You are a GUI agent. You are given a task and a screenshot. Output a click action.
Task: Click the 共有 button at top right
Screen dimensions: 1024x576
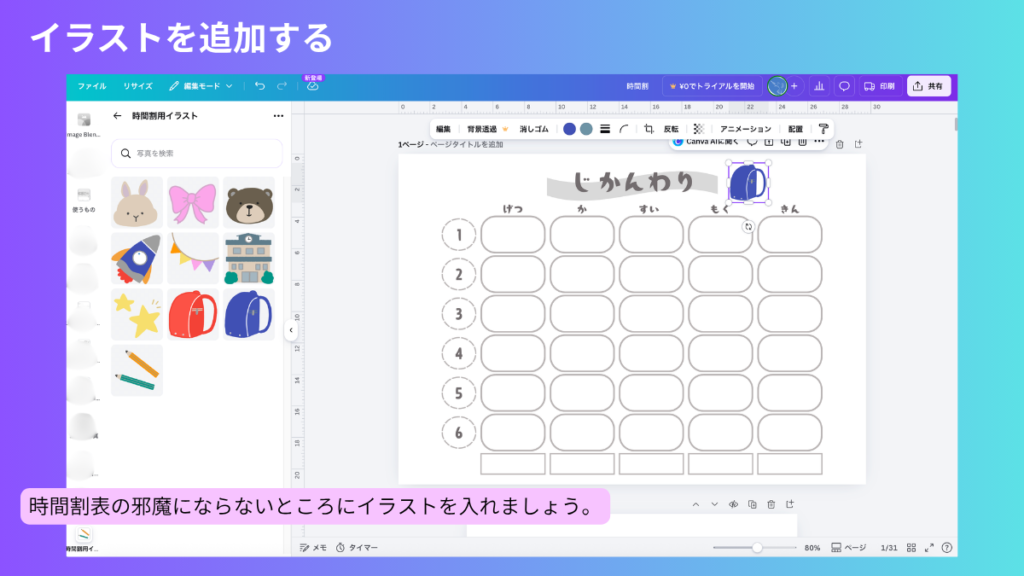pos(930,86)
